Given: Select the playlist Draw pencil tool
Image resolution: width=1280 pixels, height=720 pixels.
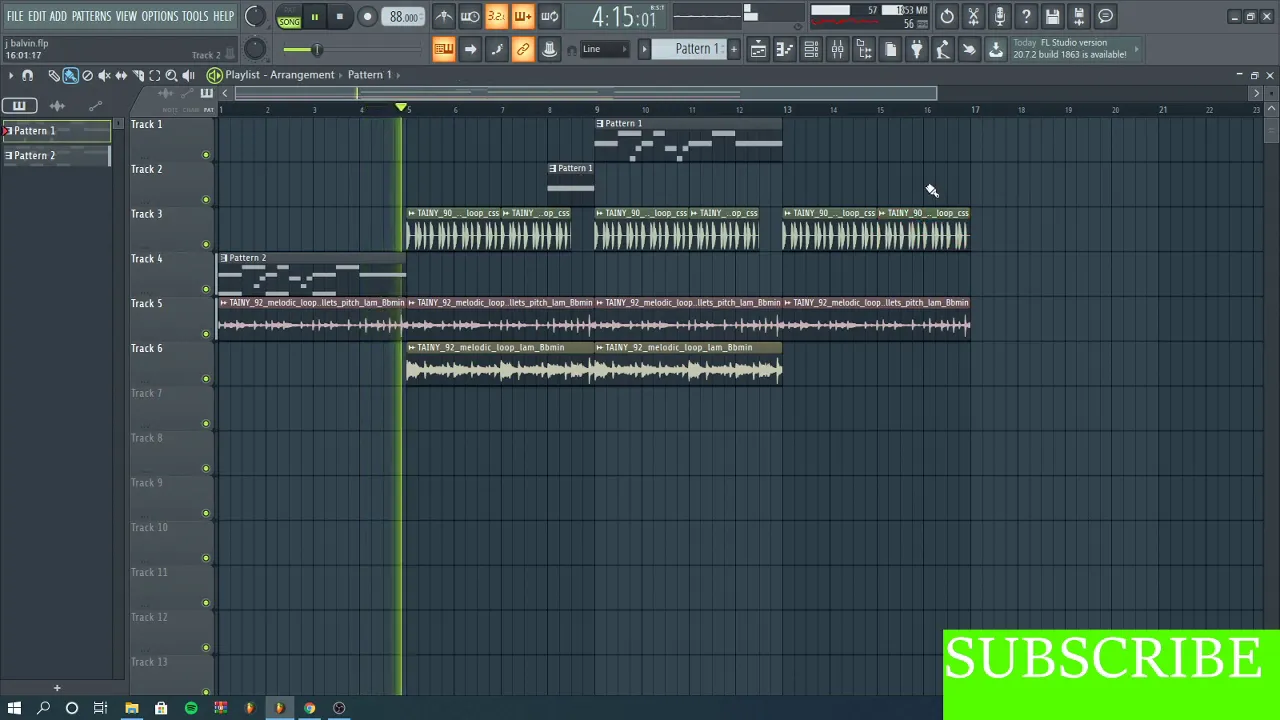Looking at the screenshot, I should (x=53, y=75).
